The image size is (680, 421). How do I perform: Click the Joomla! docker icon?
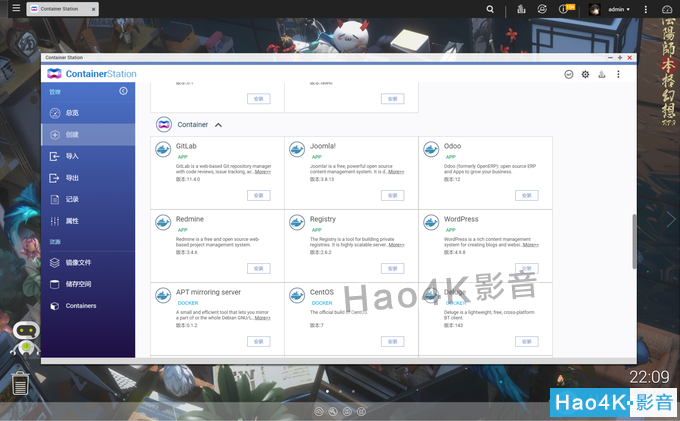[x=297, y=150]
